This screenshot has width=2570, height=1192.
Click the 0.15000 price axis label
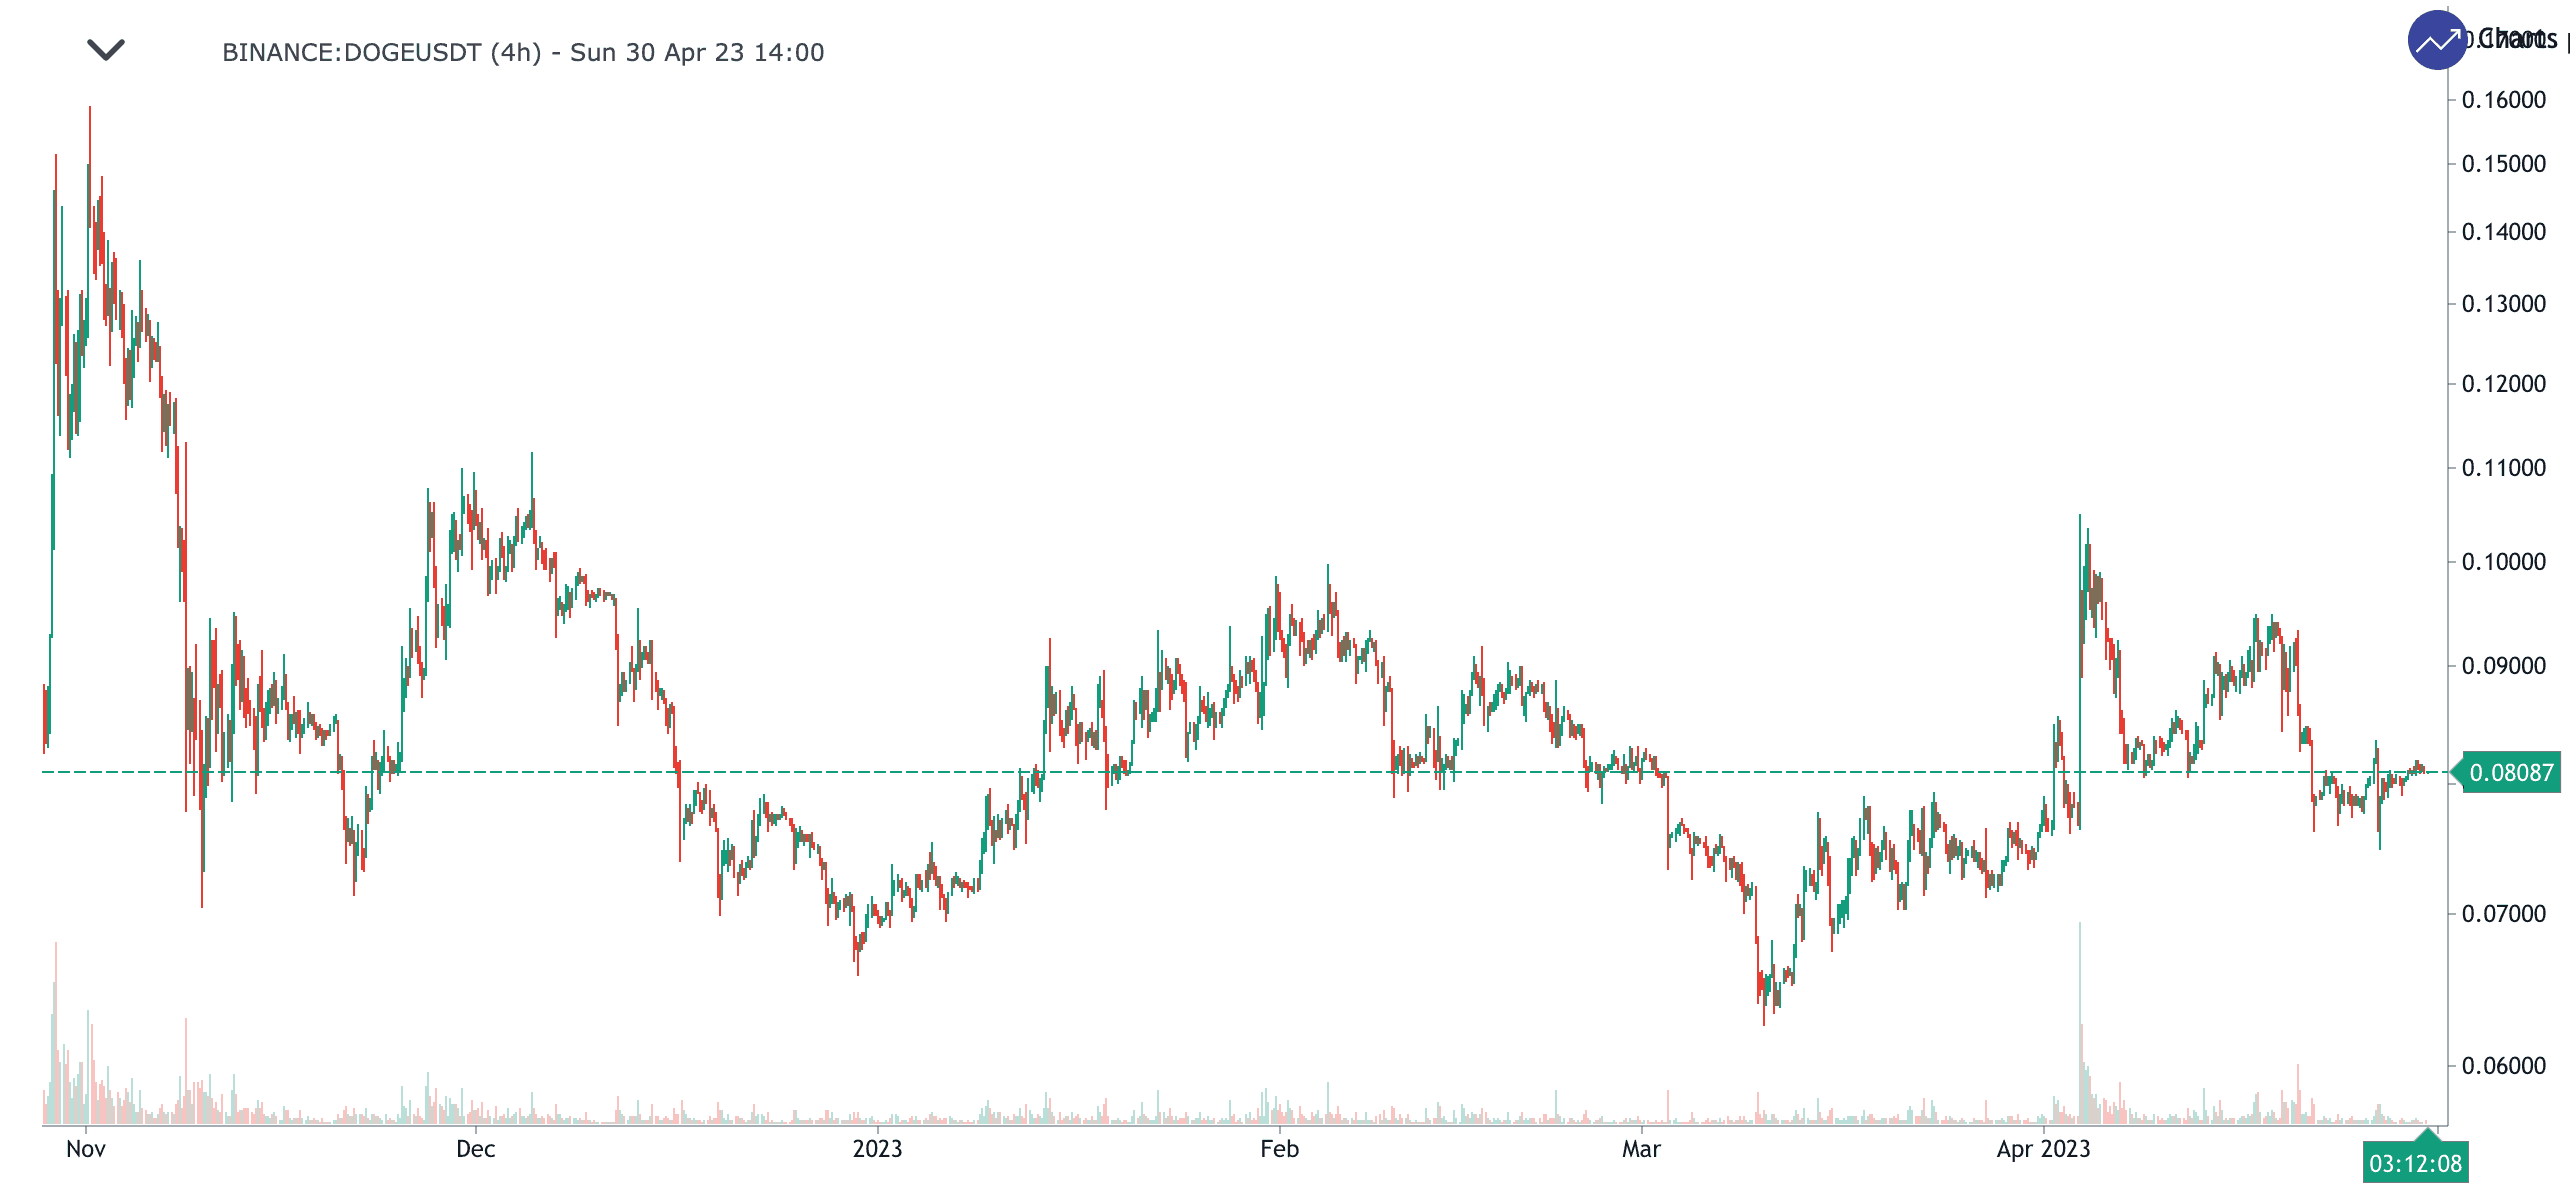[2504, 164]
